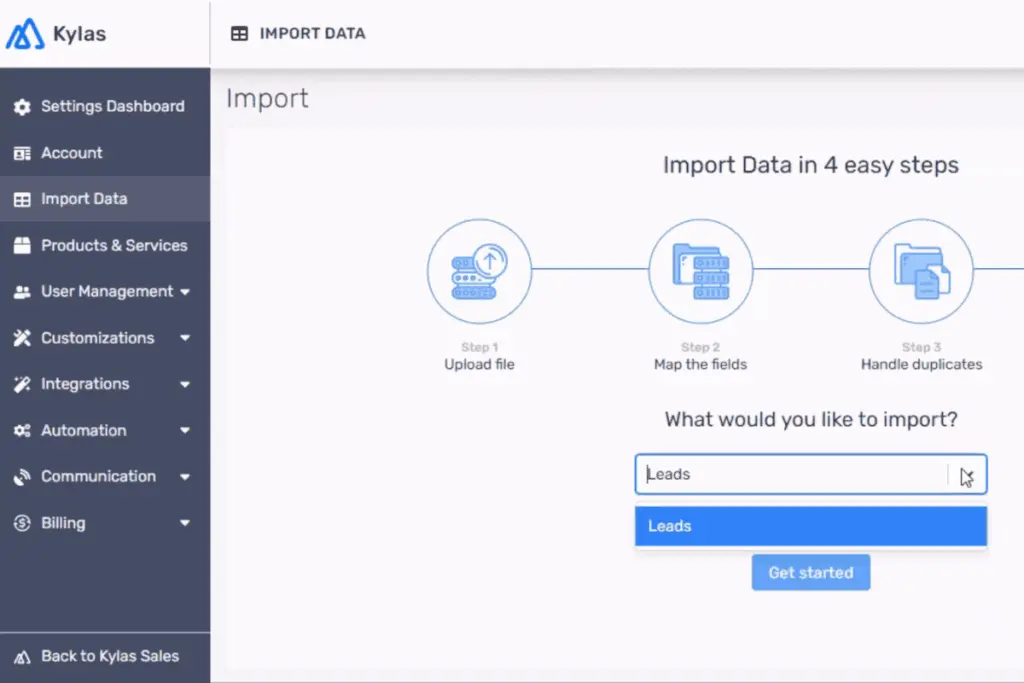Open Products & Services menu item
Image resolution: width=1024 pixels, height=683 pixels.
coord(105,246)
